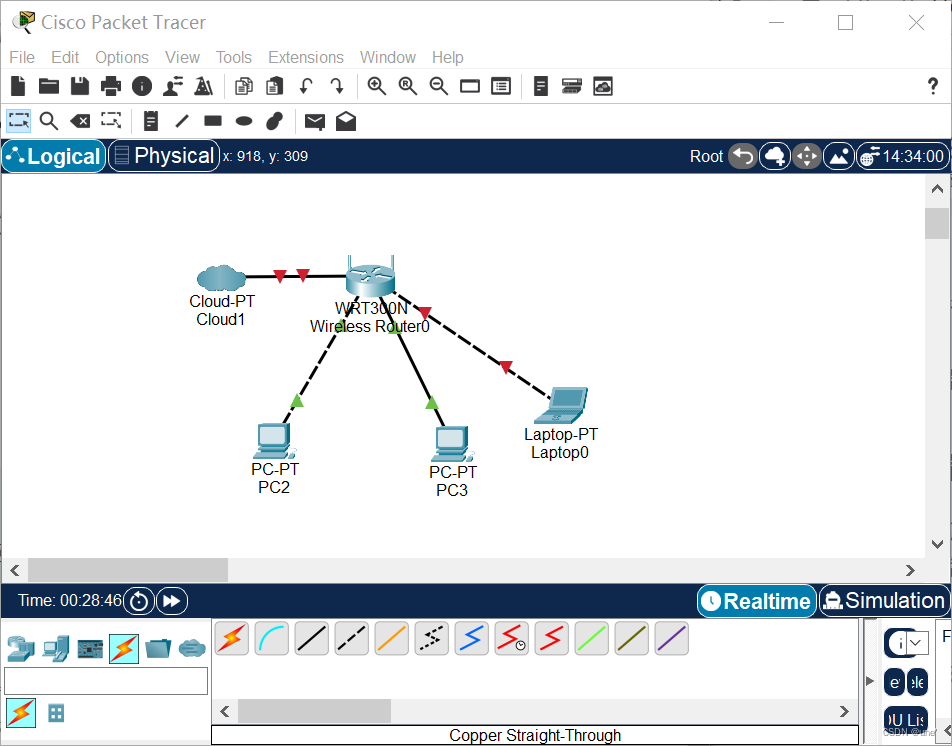Click the Back navigation button next to Root

tap(743, 157)
